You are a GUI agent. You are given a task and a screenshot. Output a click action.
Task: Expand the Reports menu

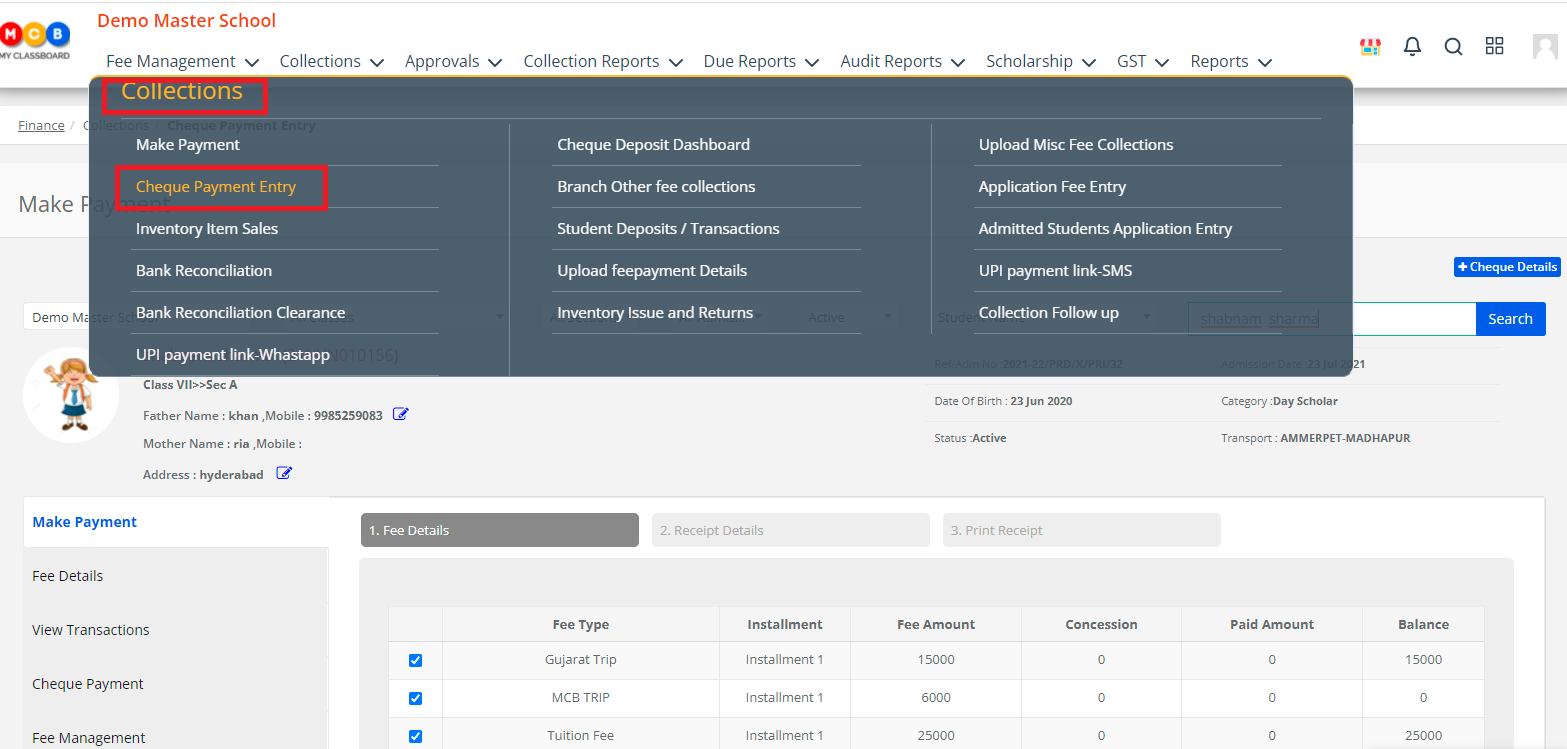(x=1231, y=61)
